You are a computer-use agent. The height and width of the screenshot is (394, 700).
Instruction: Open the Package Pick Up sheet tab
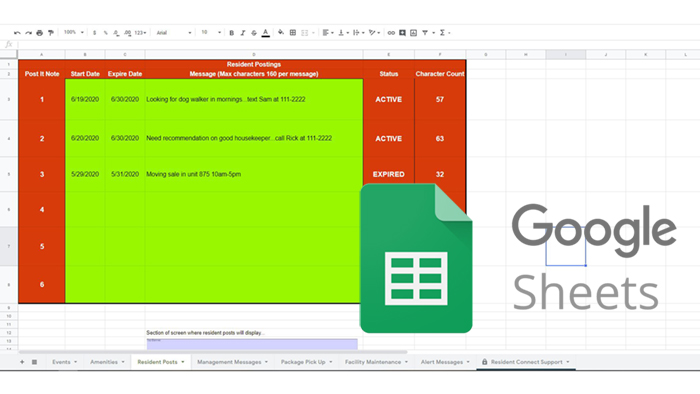tap(303, 362)
